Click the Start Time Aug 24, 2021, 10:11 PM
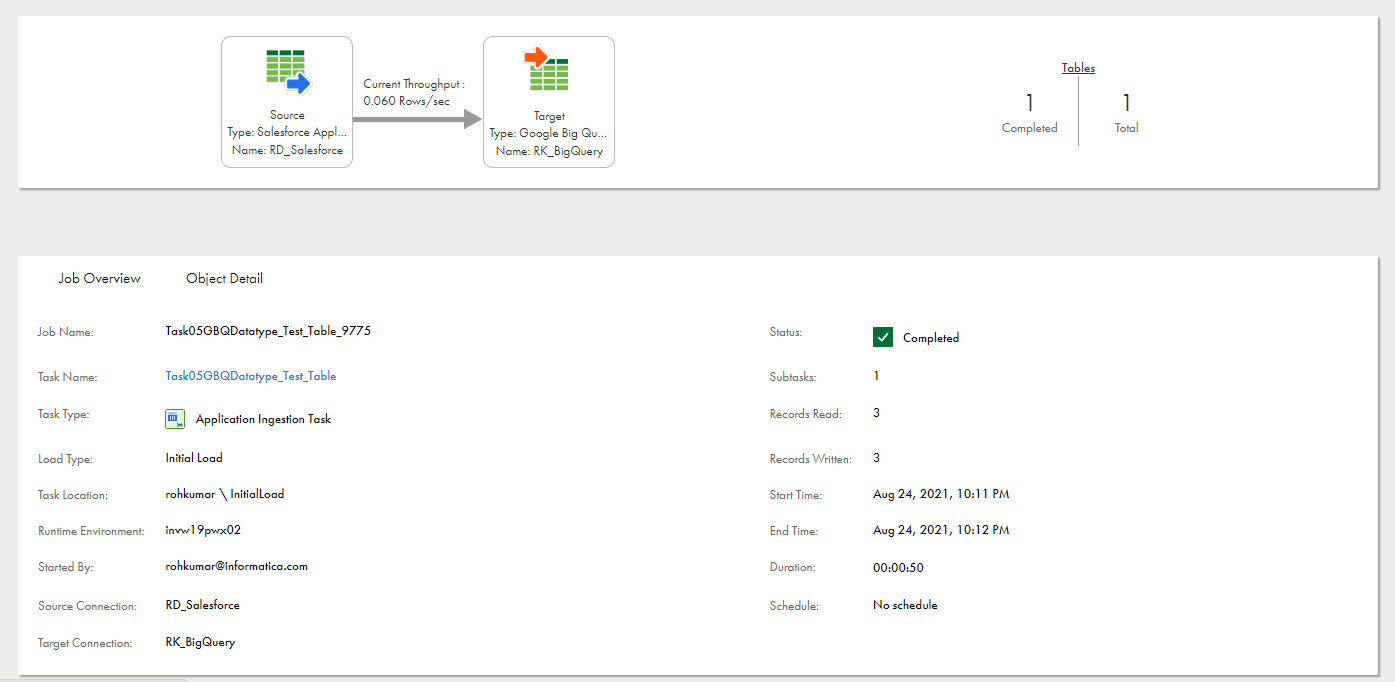Viewport: 1395px width, 682px height. coord(941,494)
